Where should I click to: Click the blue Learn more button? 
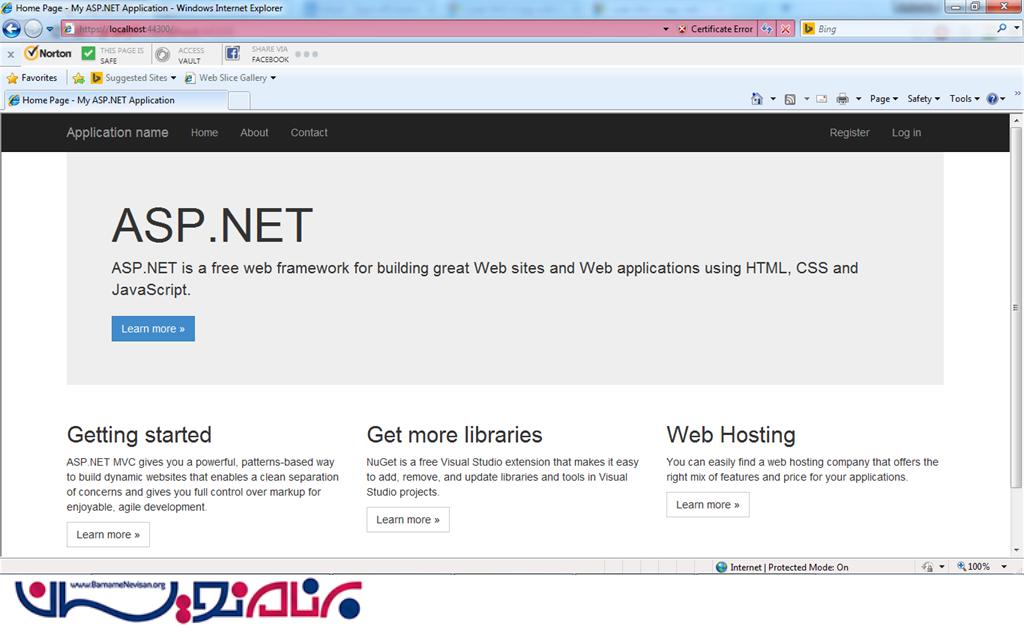pyautogui.click(x=153, y=329)
